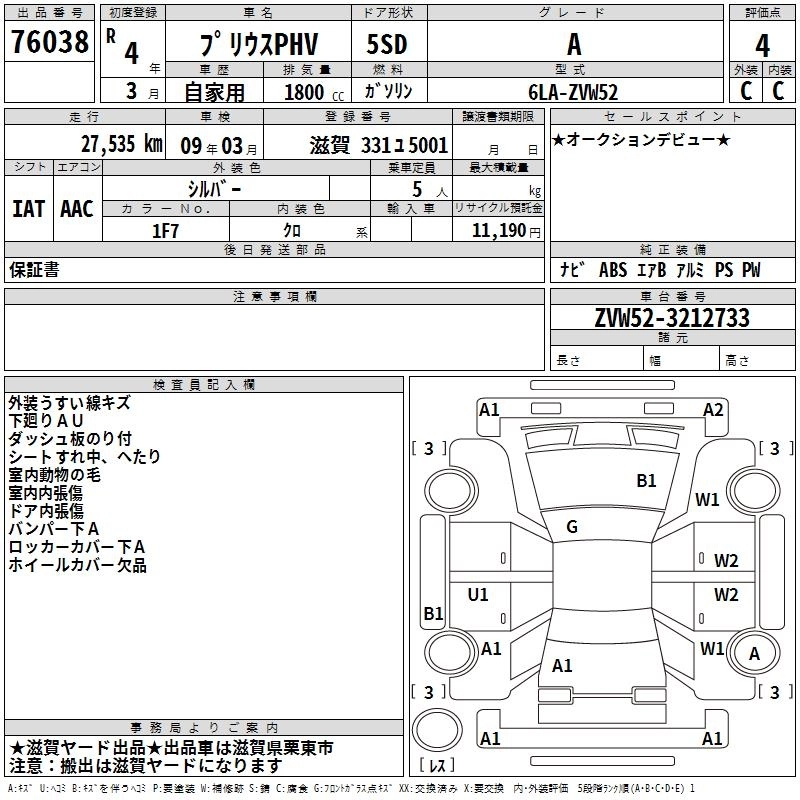Click the B1 mark on the hood
This screenshot has width=800, height=800.
coord(646,481)
